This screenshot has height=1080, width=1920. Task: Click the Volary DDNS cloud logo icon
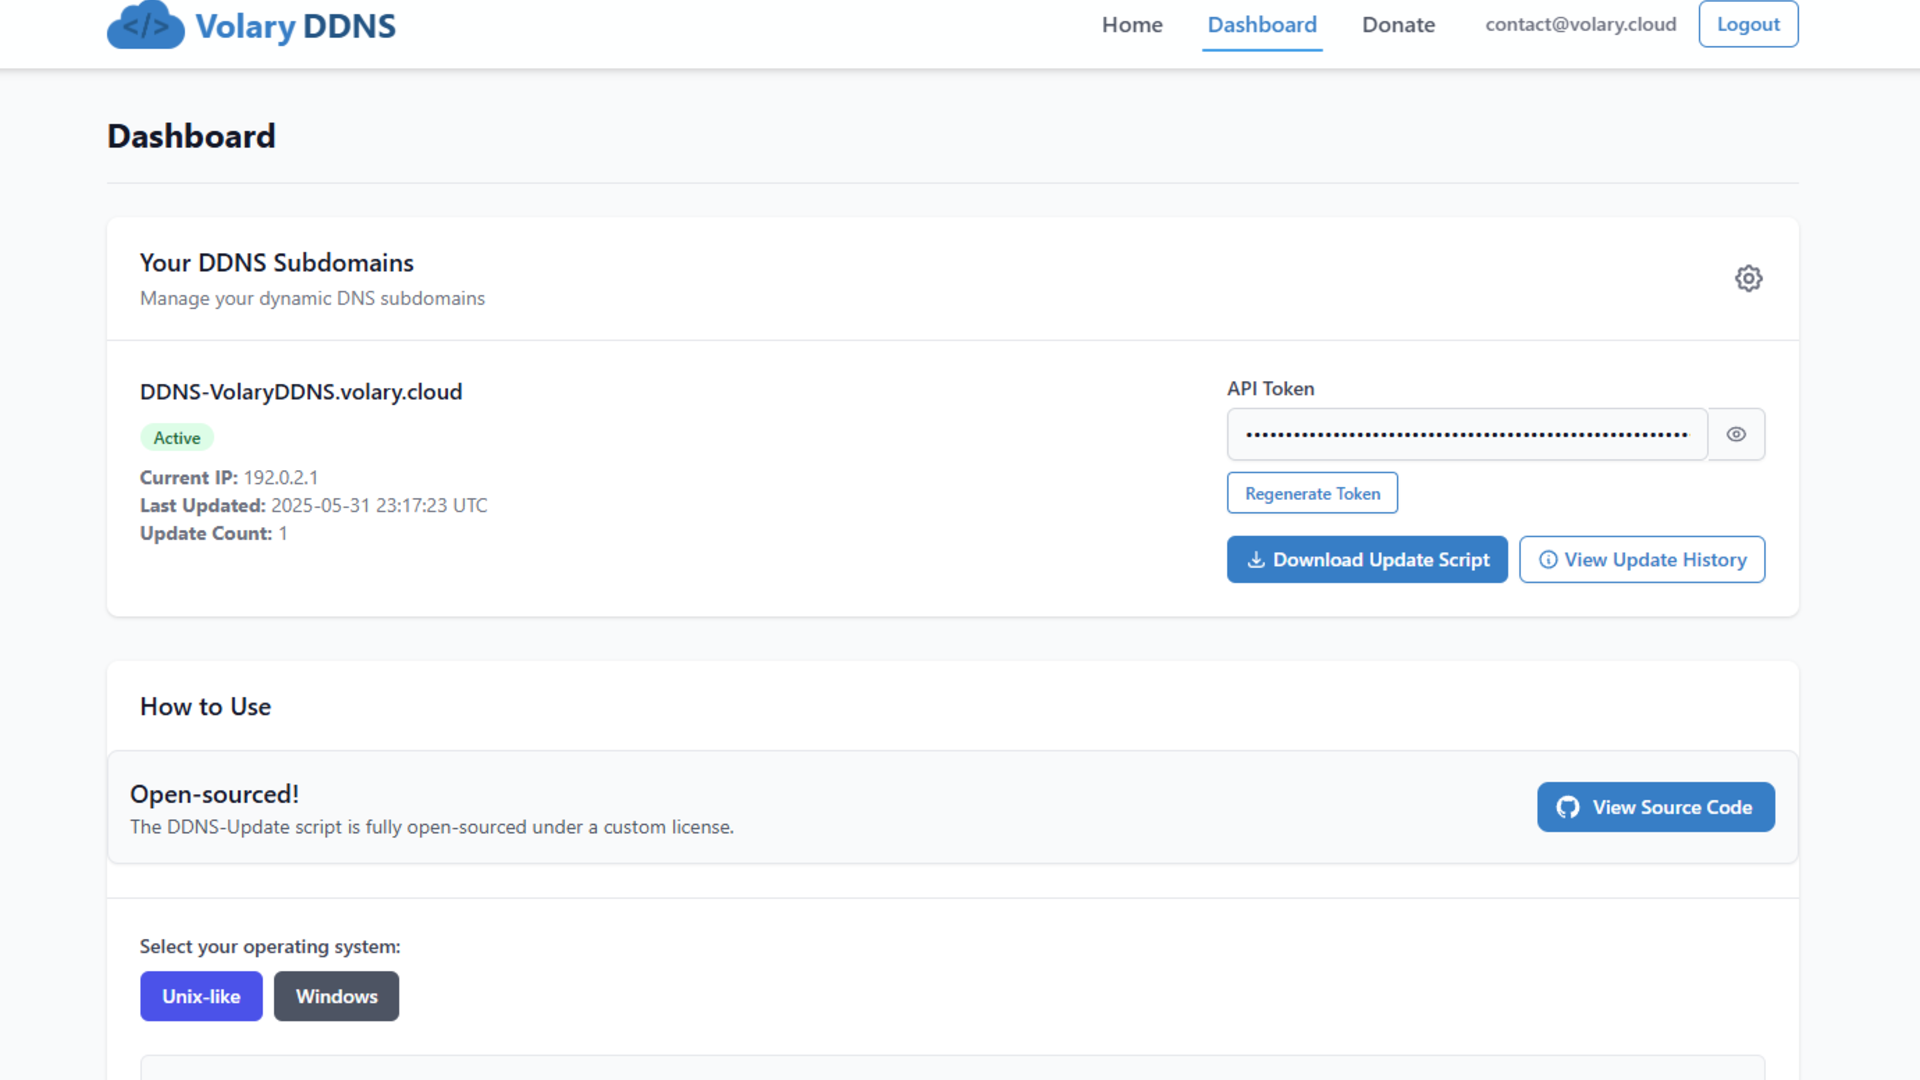146,25
